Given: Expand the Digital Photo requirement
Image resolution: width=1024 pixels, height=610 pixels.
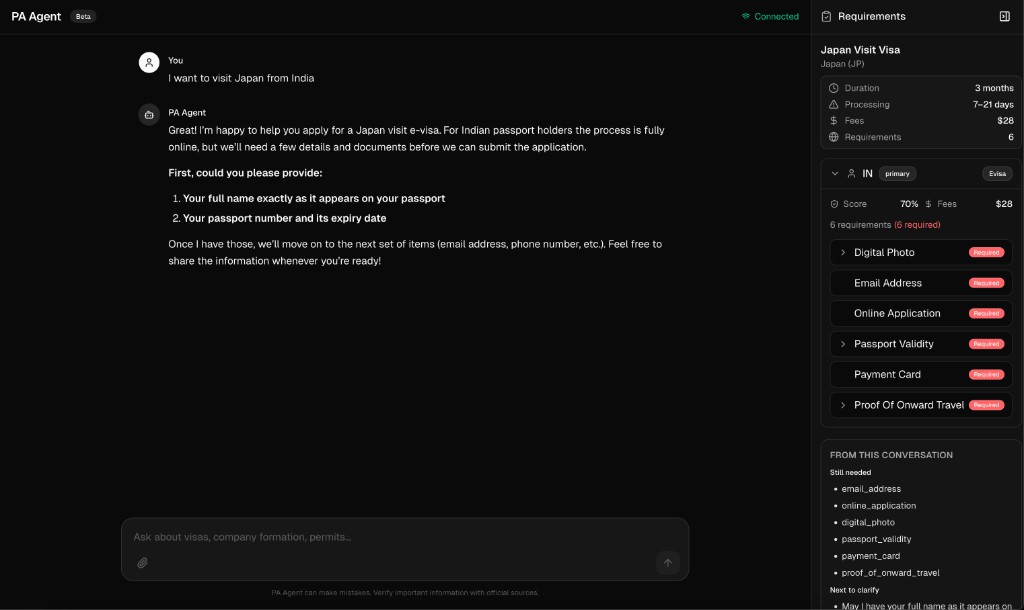Looking at the screenshot, I should 843,253.
